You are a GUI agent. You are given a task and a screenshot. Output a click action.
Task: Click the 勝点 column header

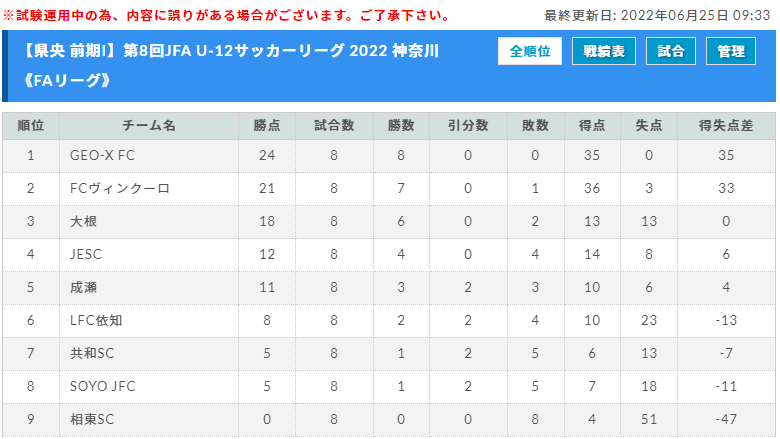point(267,126)
